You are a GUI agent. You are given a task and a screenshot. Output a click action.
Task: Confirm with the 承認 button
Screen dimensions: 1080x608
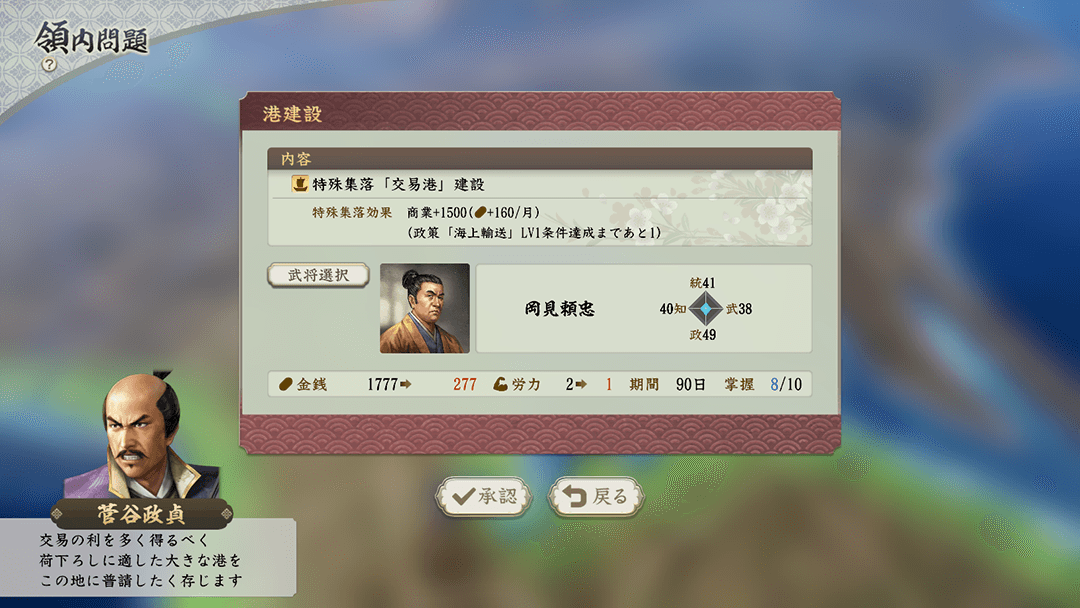click(x=484, y=496)
